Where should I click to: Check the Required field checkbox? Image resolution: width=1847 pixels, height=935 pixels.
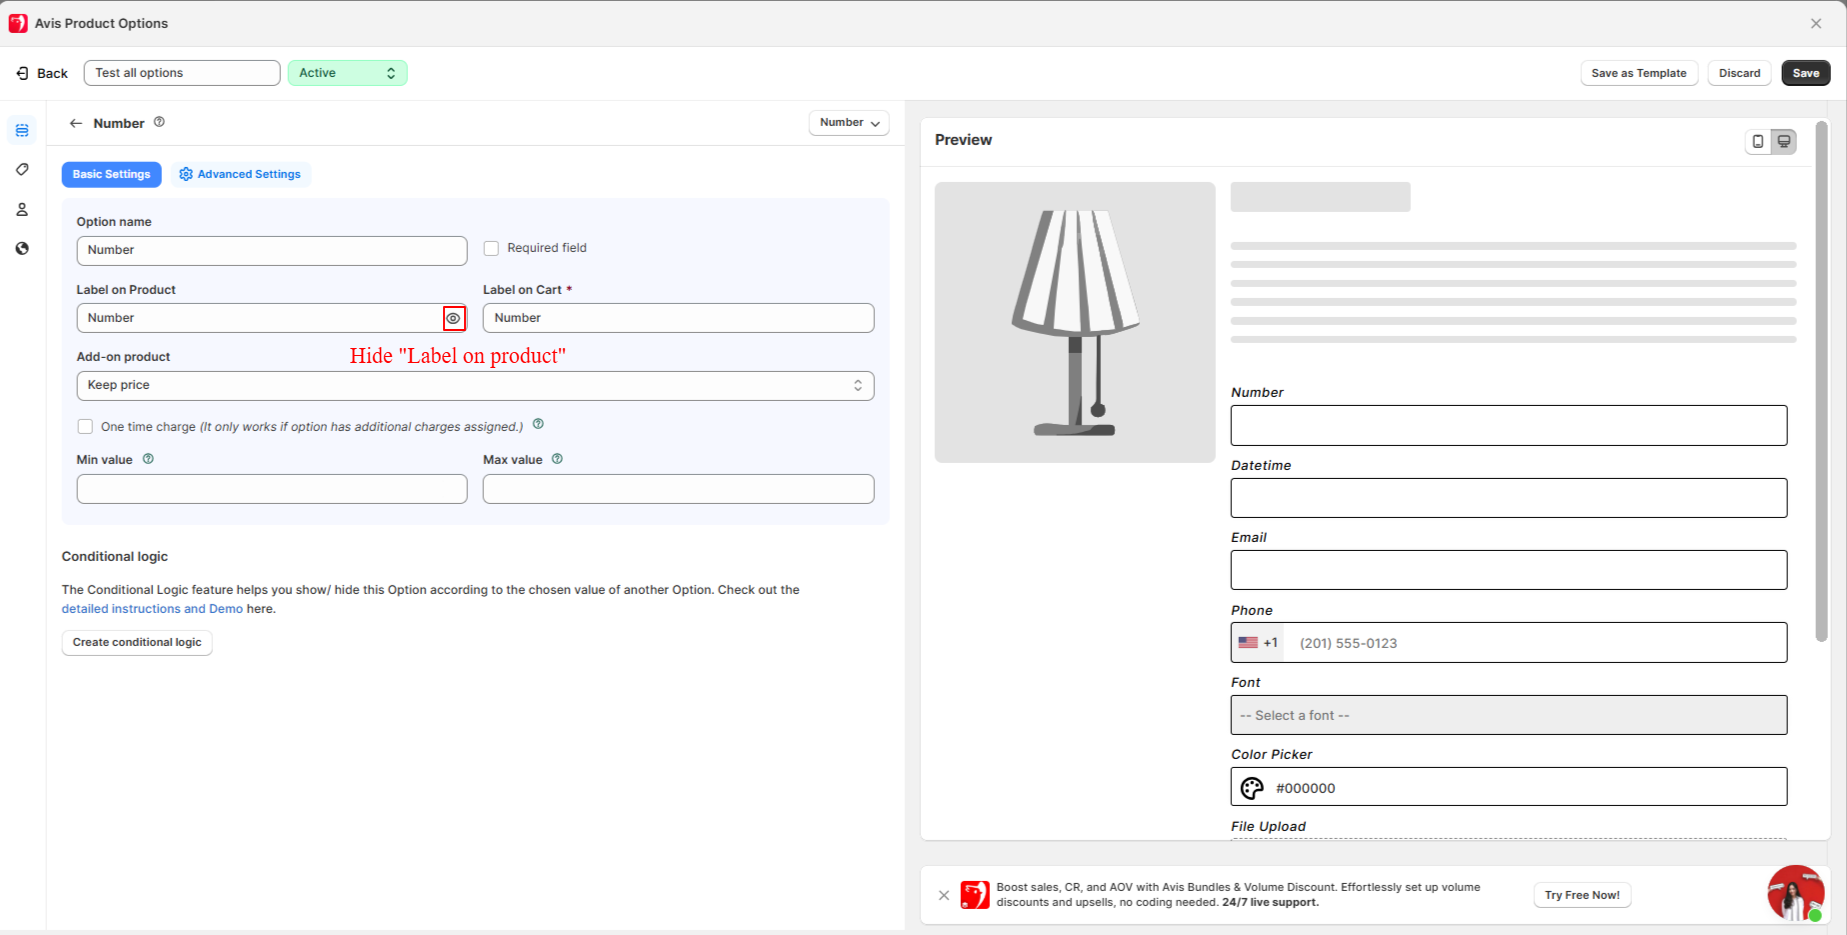(x=491, y=248)
